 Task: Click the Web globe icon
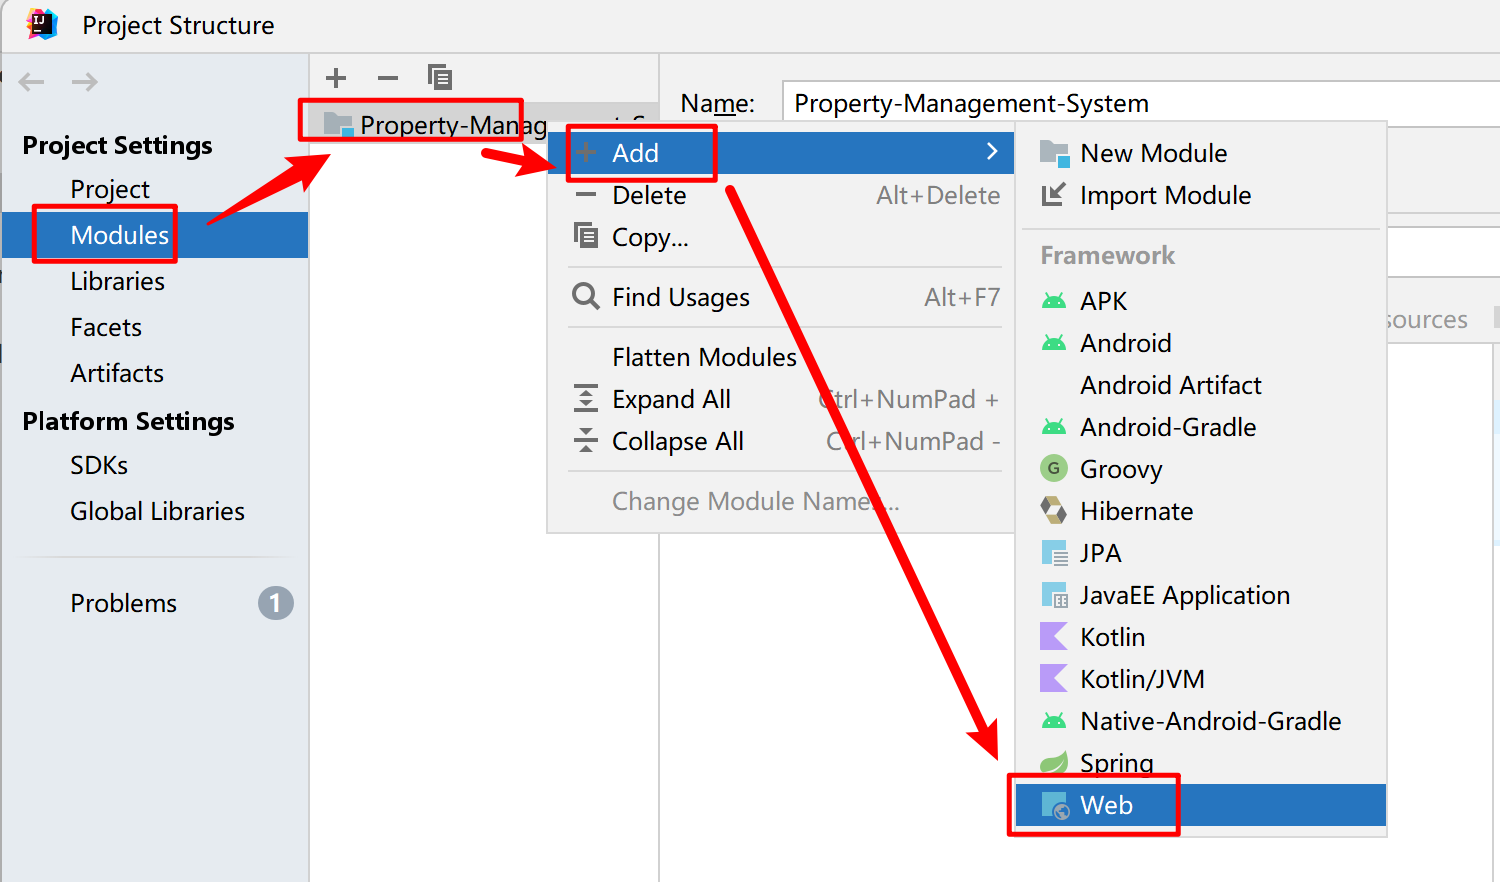(x=1055, y=805)
